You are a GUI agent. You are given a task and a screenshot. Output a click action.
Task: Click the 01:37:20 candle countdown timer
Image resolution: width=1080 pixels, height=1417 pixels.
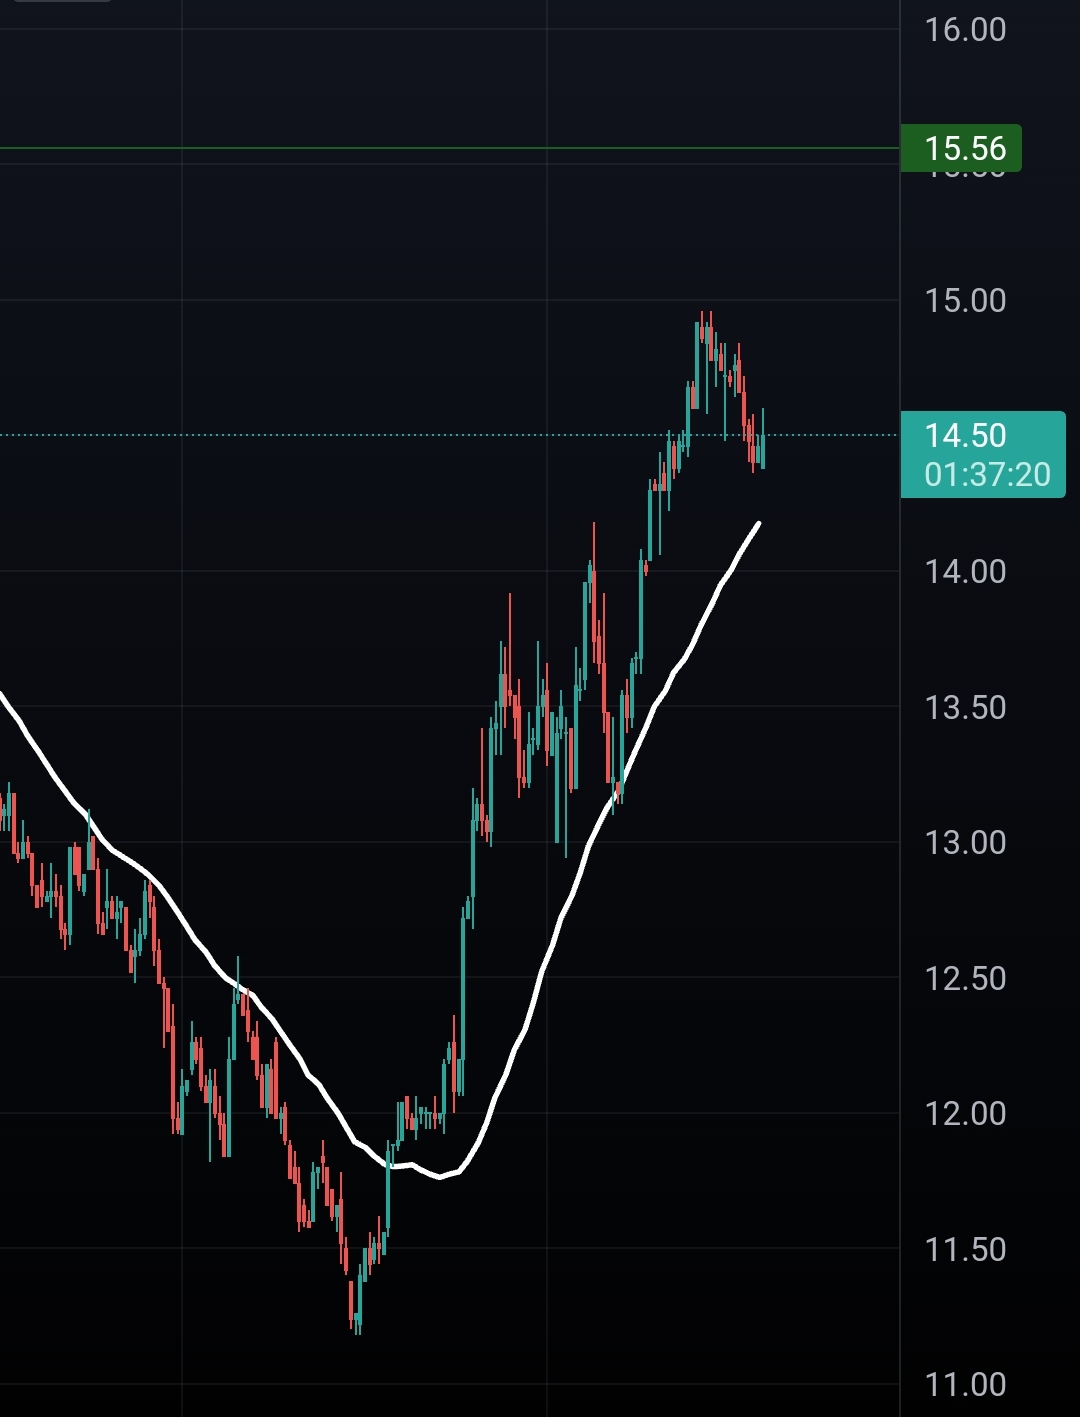(987, 474)
